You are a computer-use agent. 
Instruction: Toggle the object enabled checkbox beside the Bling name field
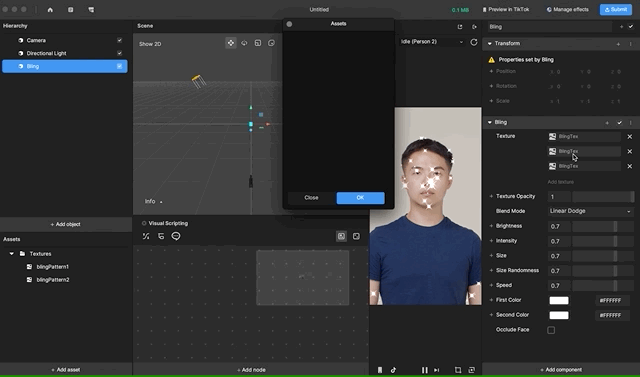click(631, 27)
